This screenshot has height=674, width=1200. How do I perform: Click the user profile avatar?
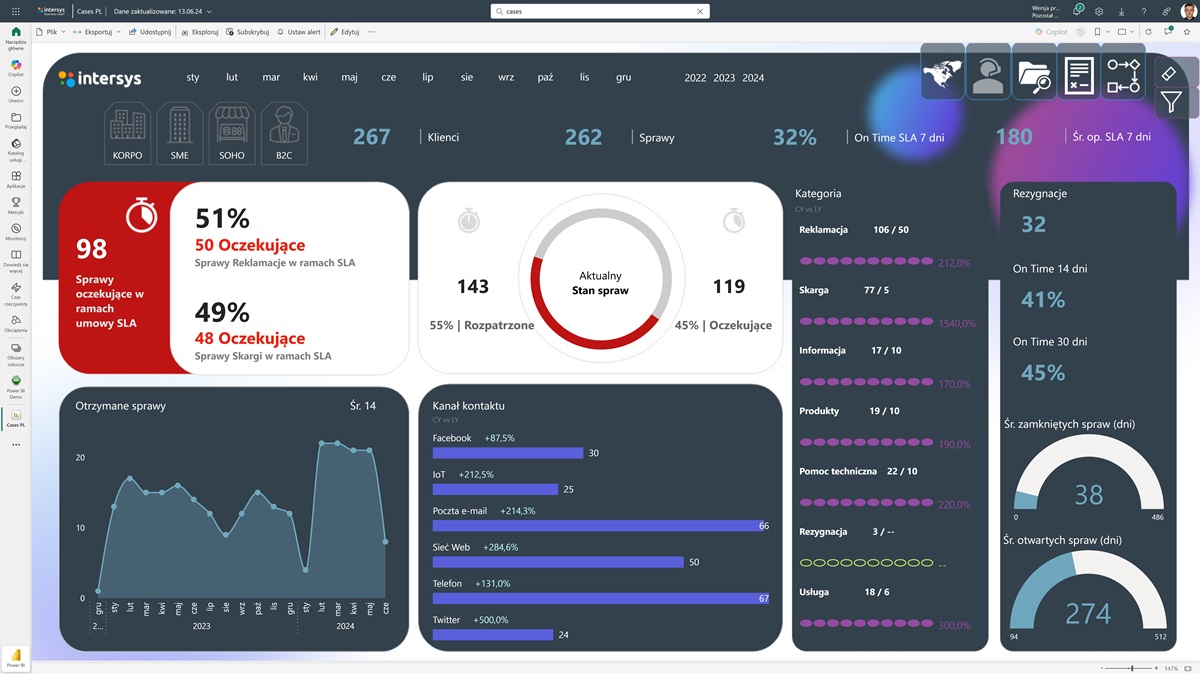tap(1187, 11)
